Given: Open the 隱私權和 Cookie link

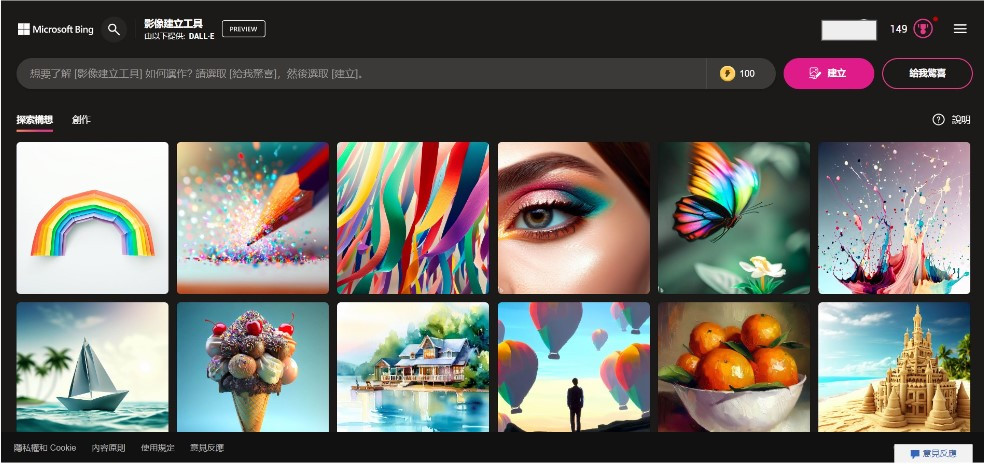Looking at the screenshot, I should [x=45, y=448].
